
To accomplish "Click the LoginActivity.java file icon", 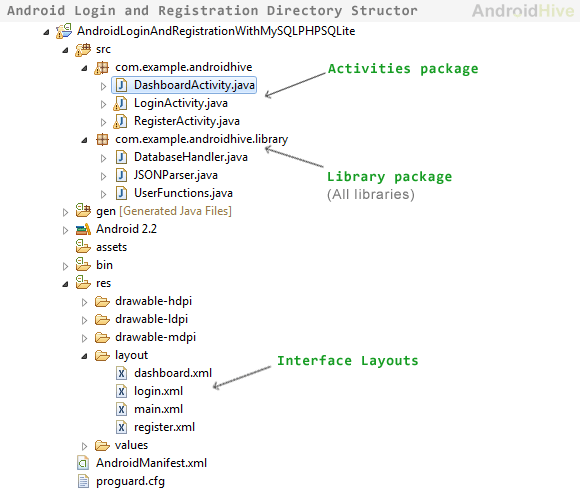I will coord(120,103).
